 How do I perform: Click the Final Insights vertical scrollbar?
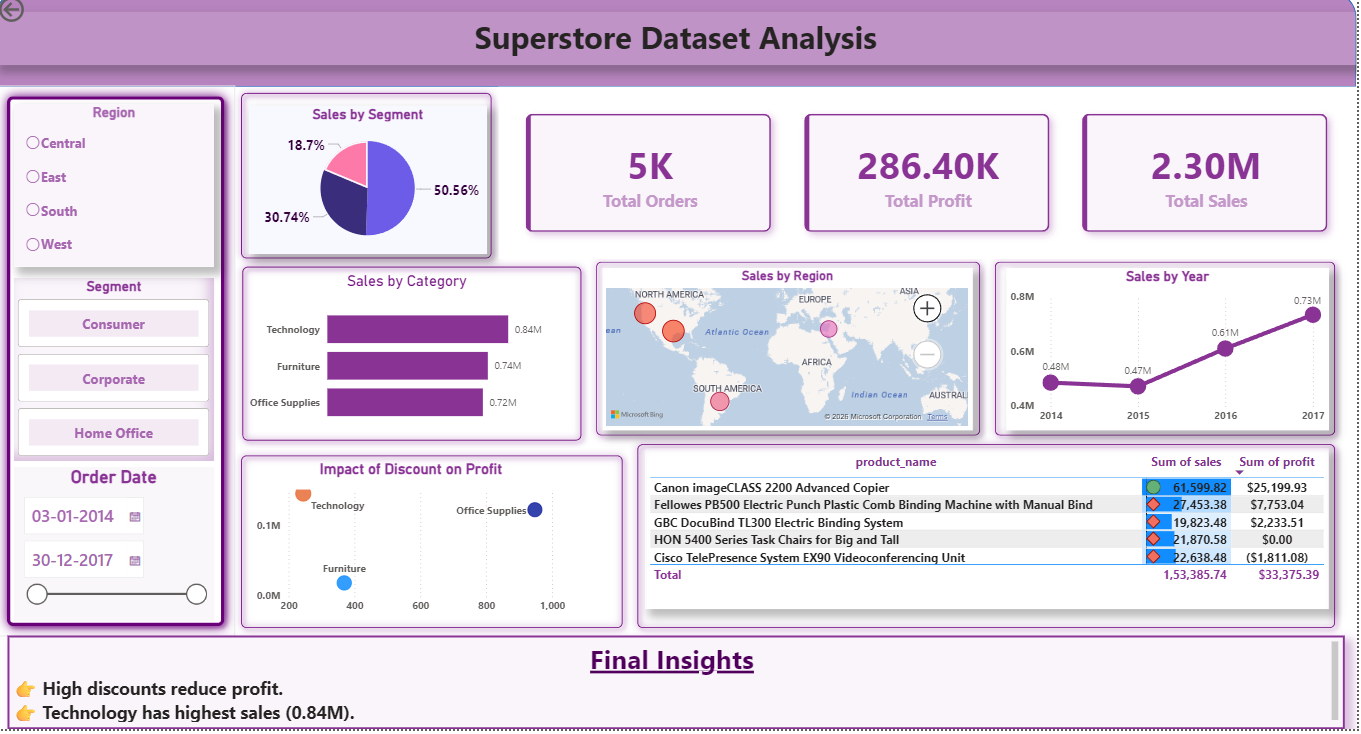click(x=1334, y=680)
